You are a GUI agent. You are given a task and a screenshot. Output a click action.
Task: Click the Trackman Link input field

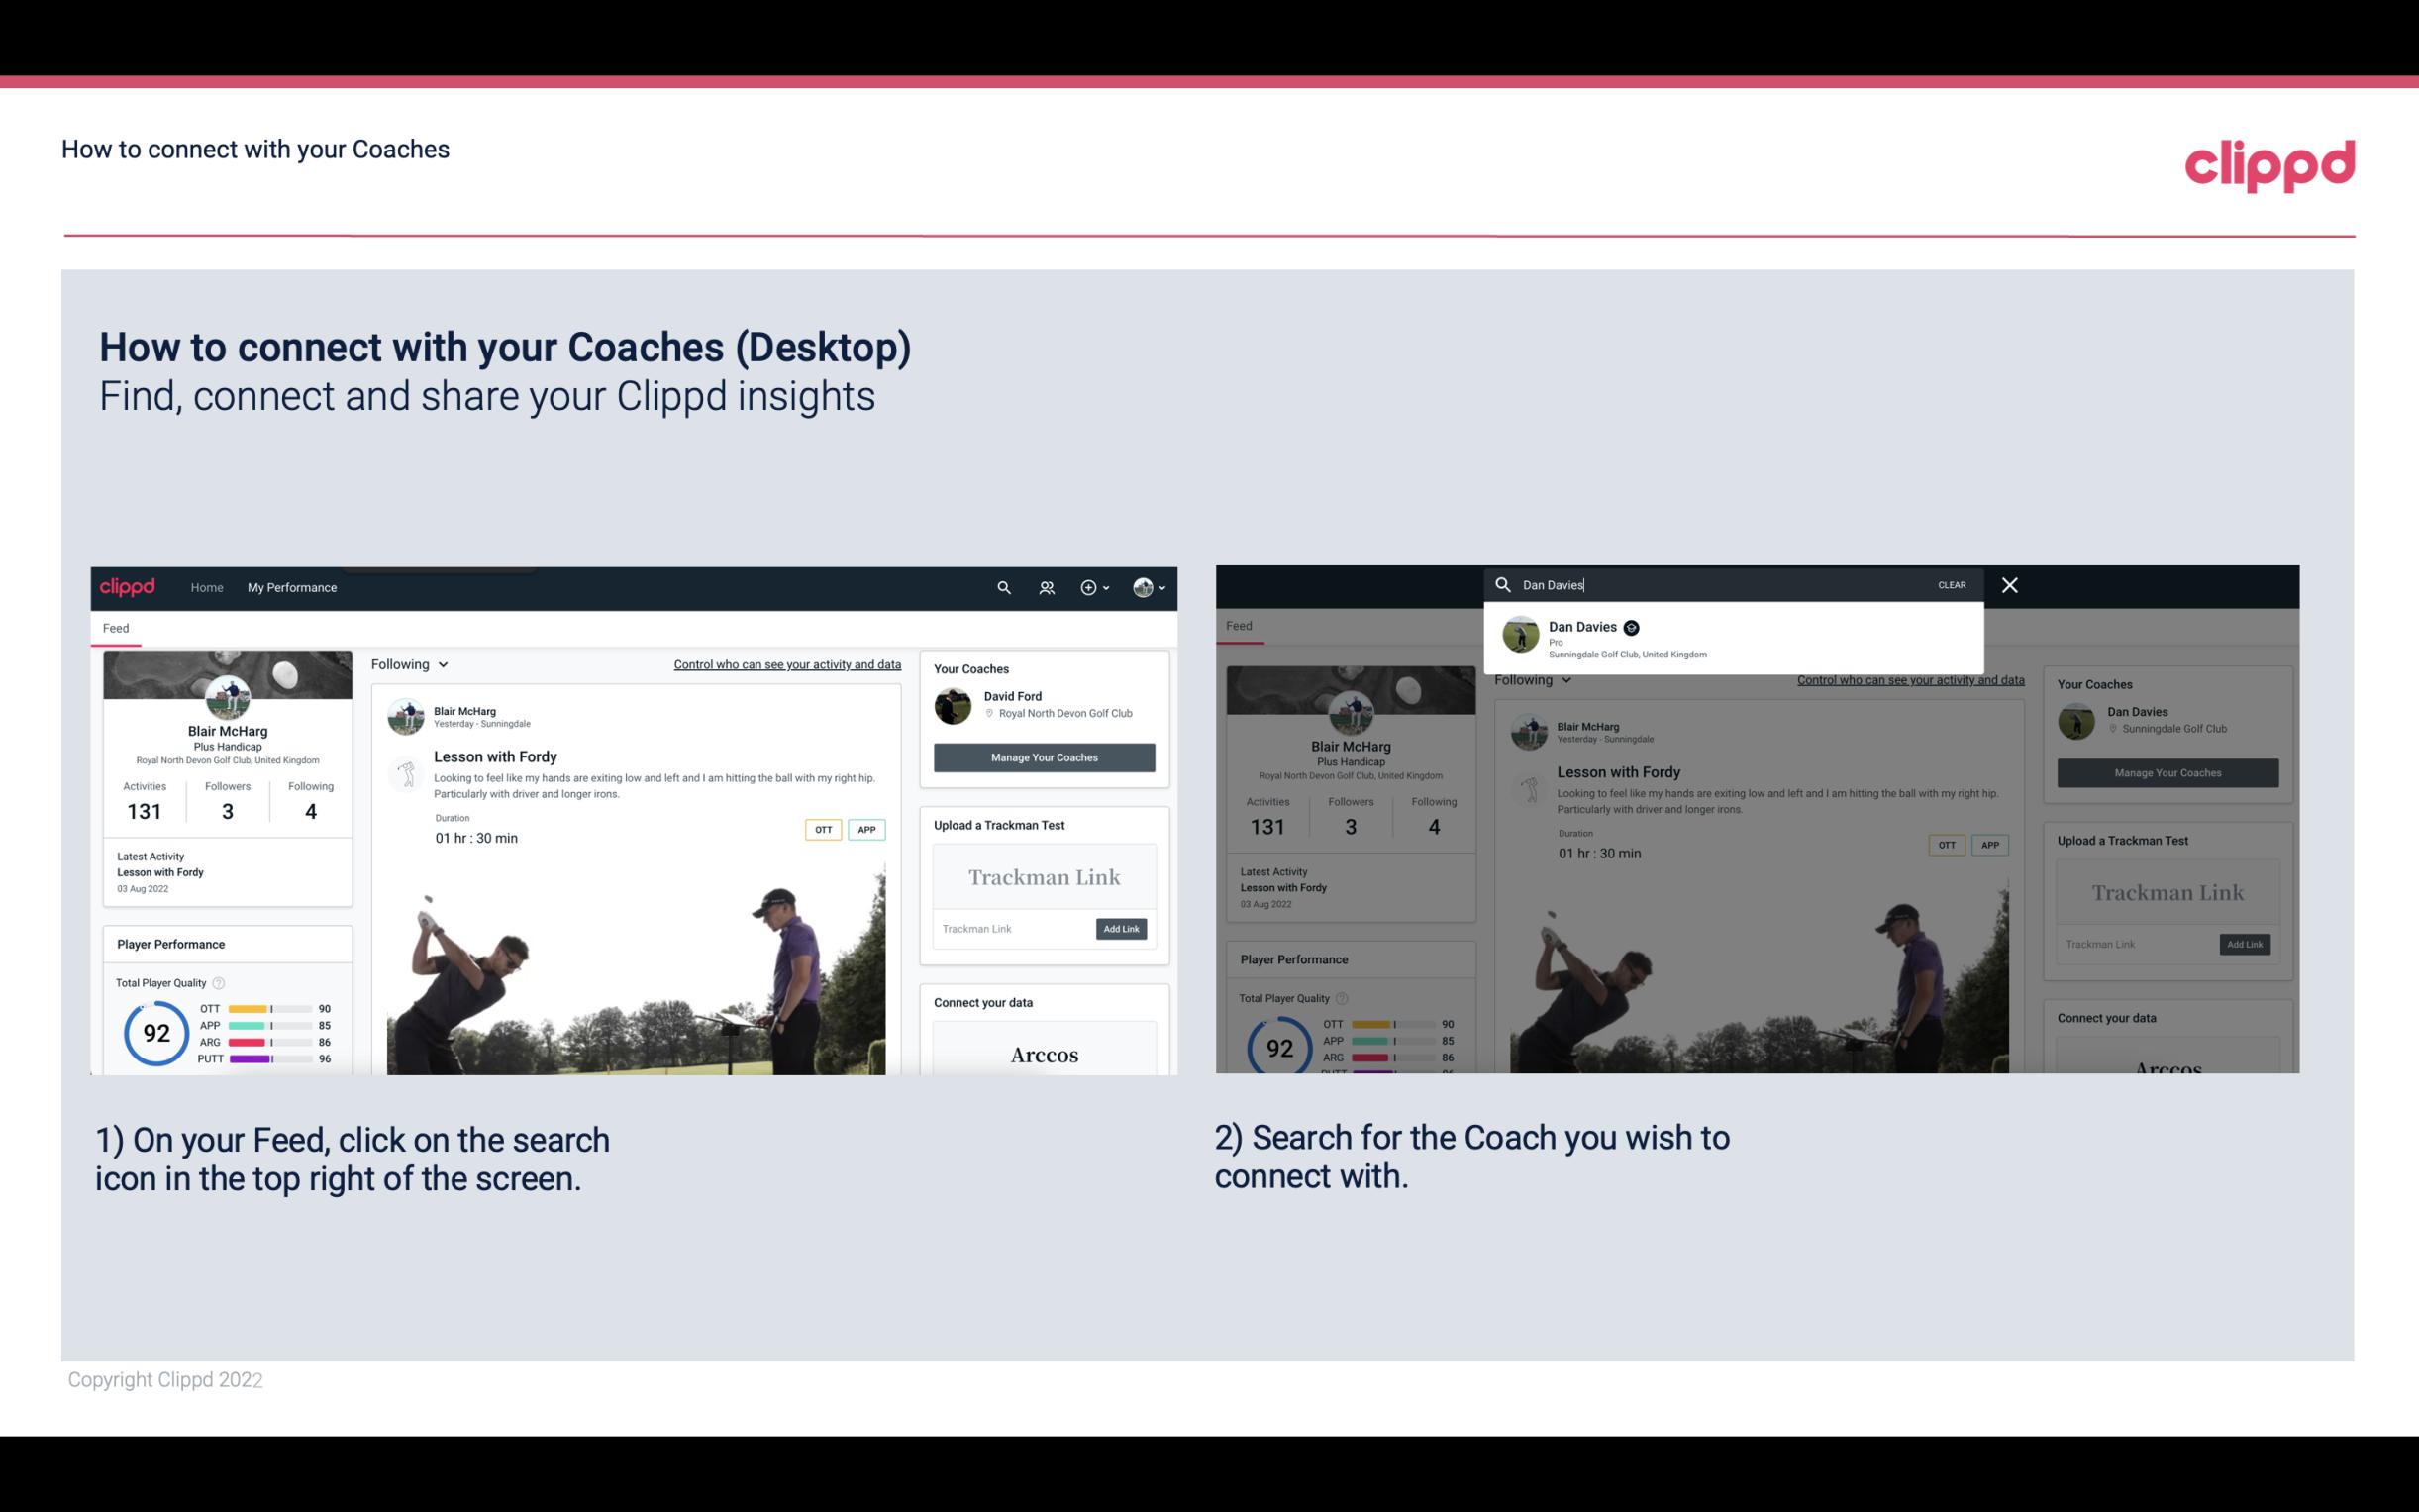point(1007,925)
